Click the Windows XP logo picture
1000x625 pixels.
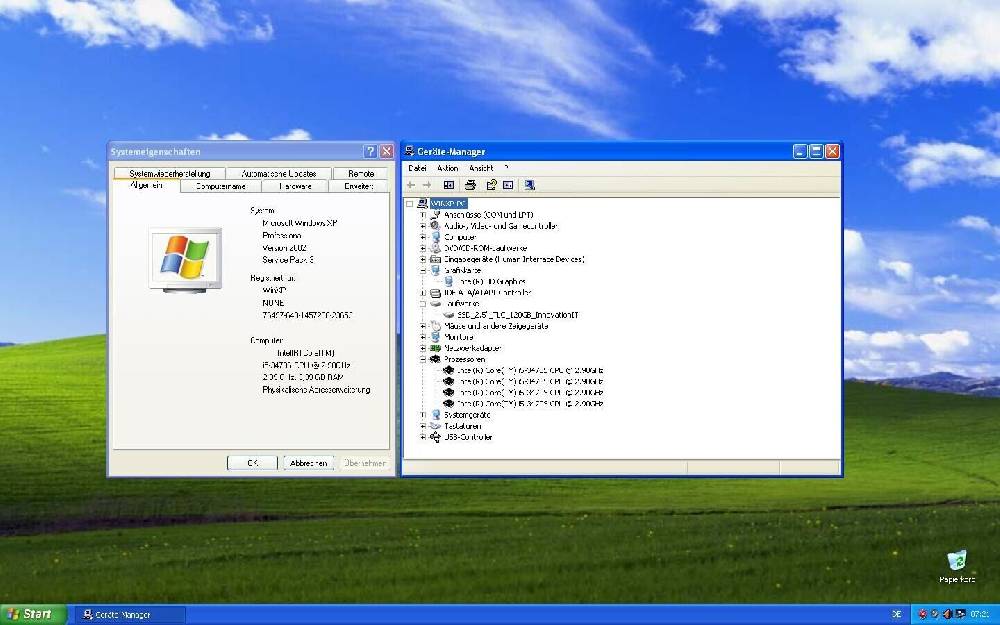pos(186,259)
